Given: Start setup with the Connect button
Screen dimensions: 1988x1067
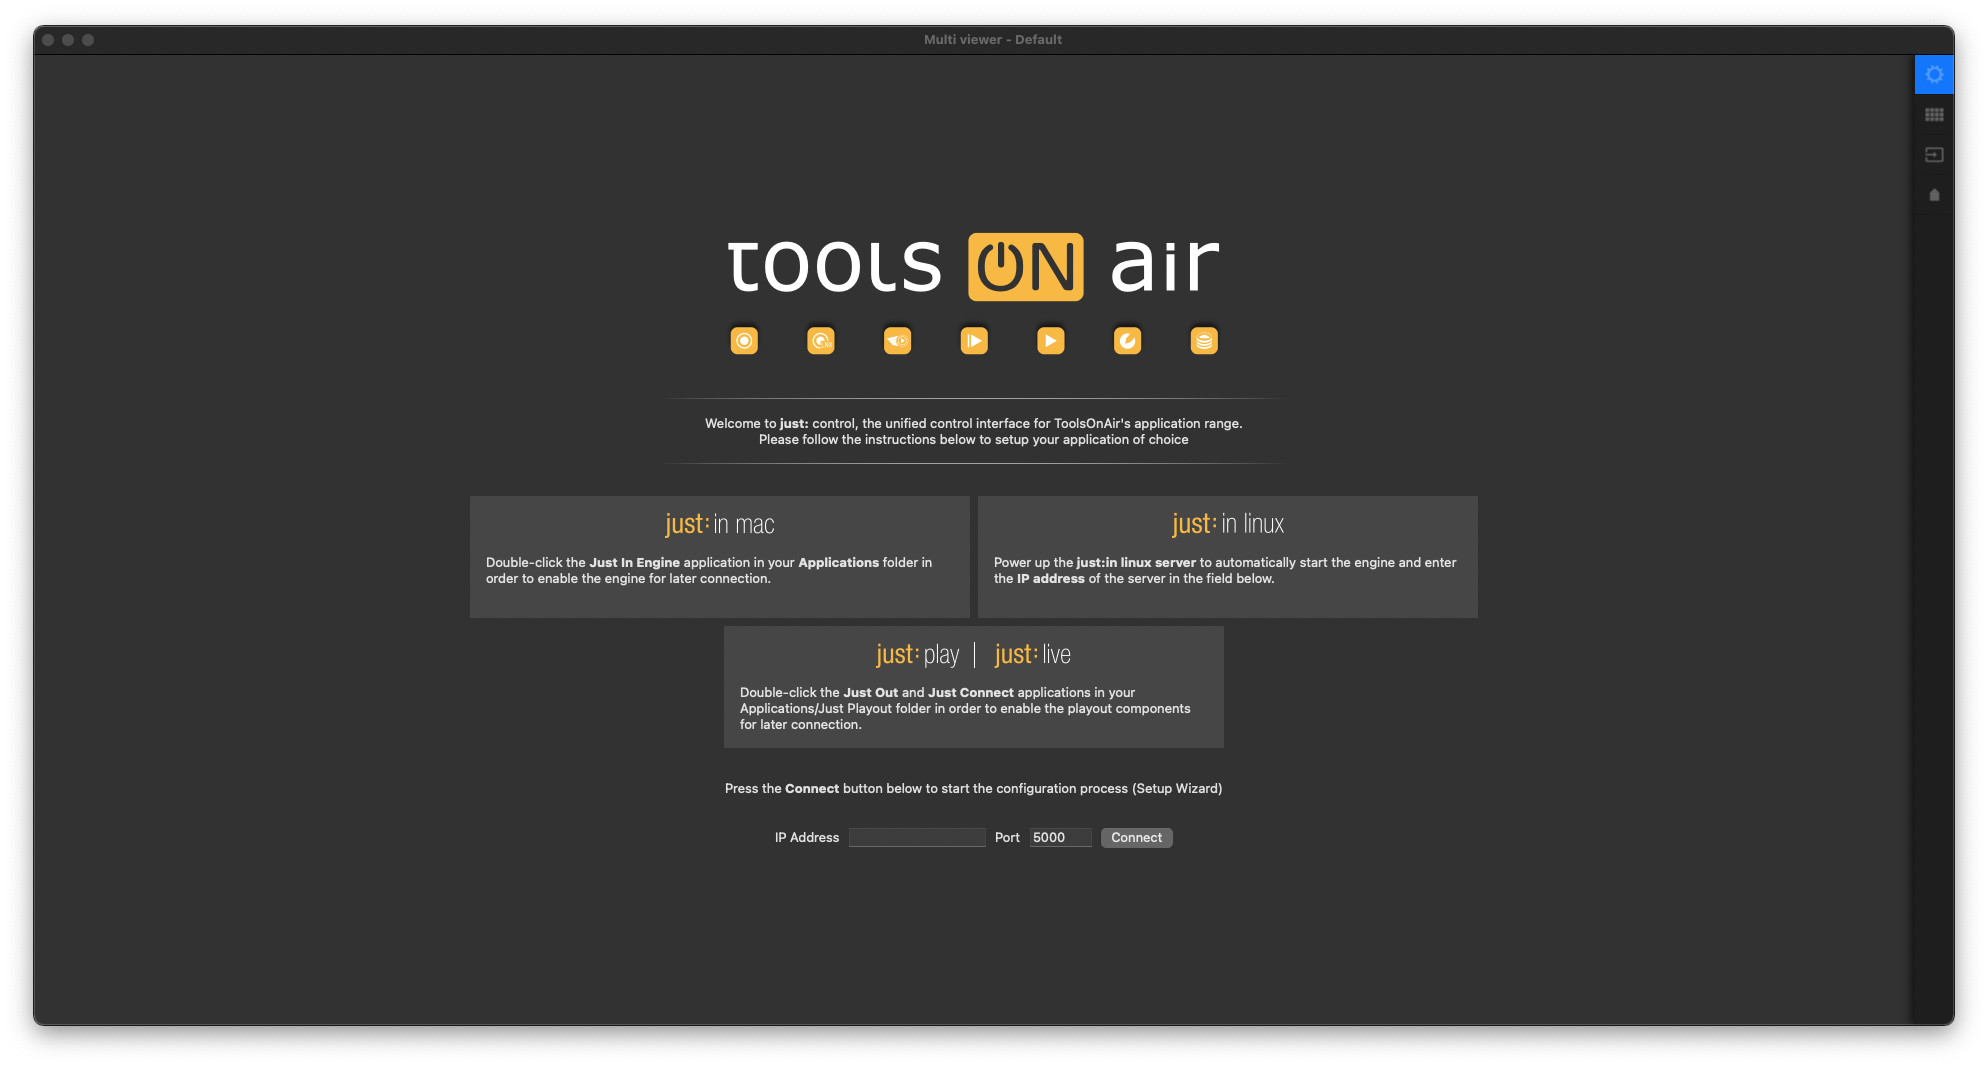Looking at the screenshot, I should point(1136,838).
